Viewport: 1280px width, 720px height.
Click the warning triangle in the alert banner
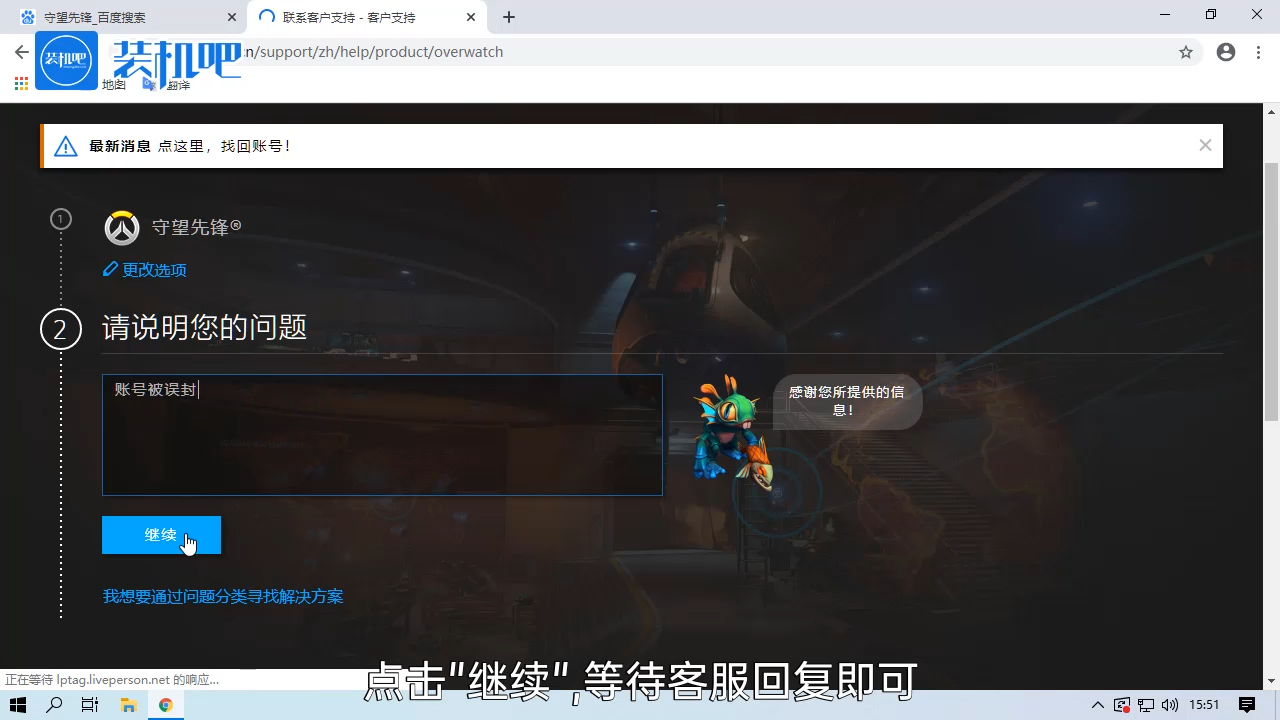[66, 145]
